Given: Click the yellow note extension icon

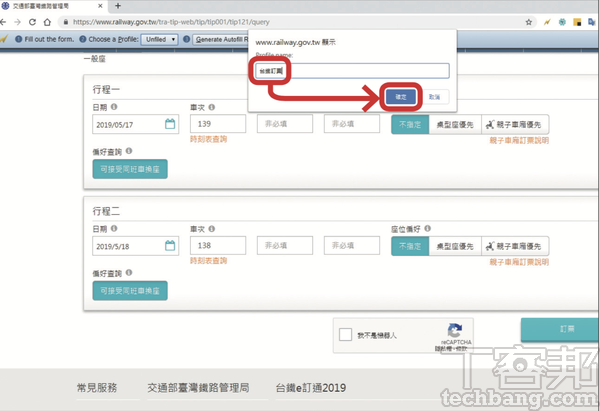Looking at the screenshot, I should [x=577, y=22].
